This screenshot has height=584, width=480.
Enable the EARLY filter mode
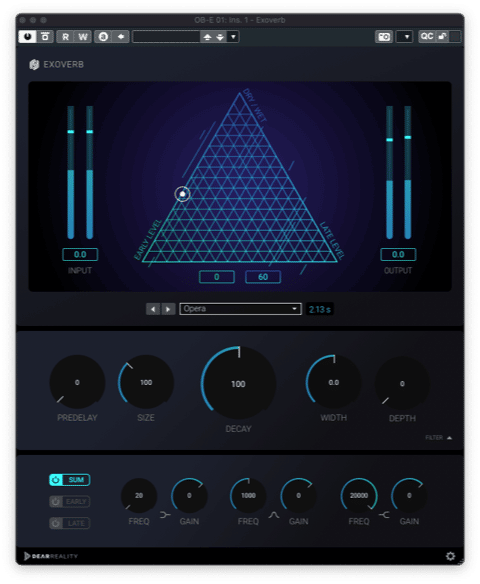click(x=70, y=502)
